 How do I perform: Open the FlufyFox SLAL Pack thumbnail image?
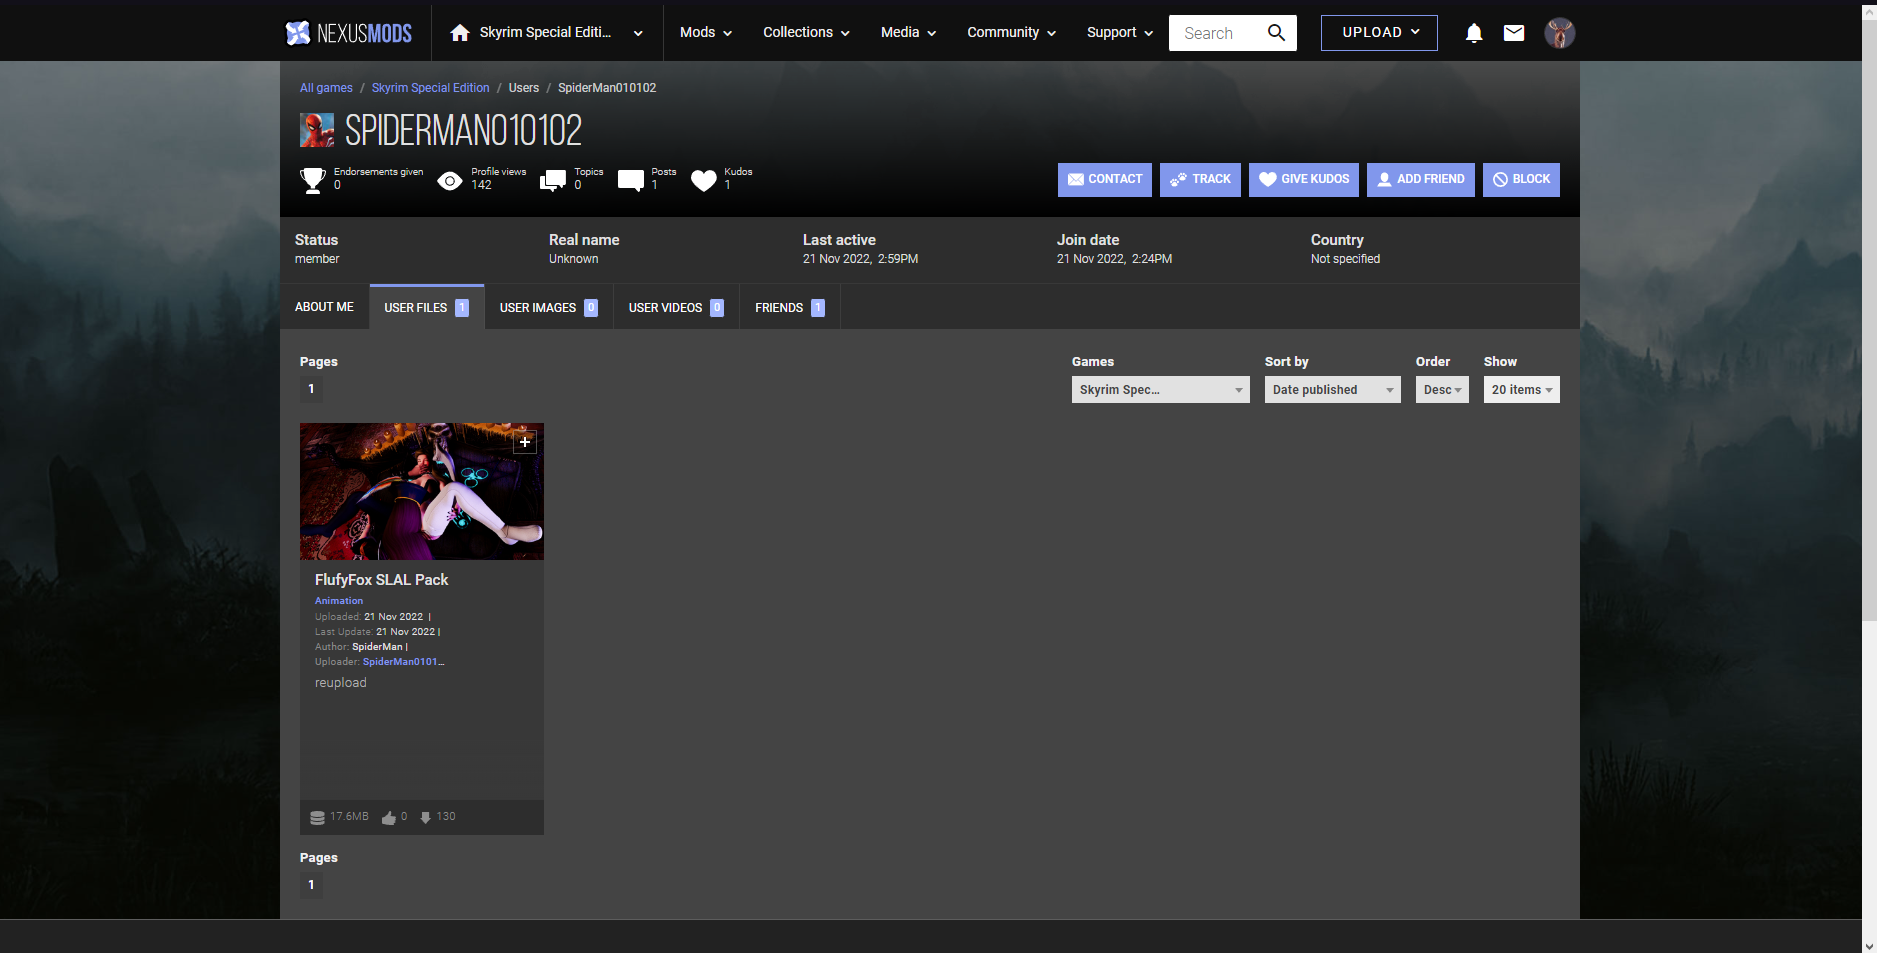coord(422,491)
